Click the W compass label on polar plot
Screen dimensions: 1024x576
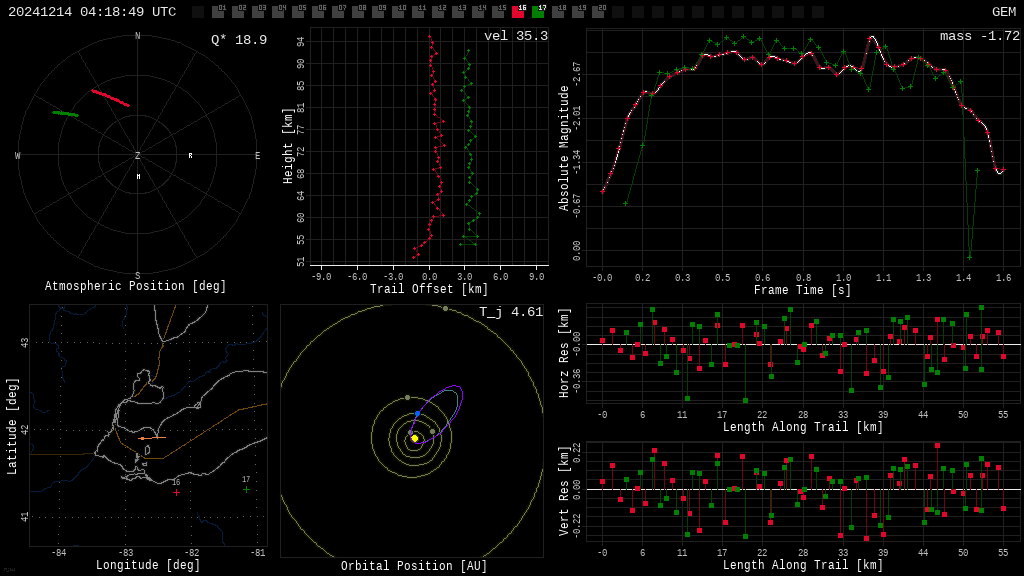18,155
